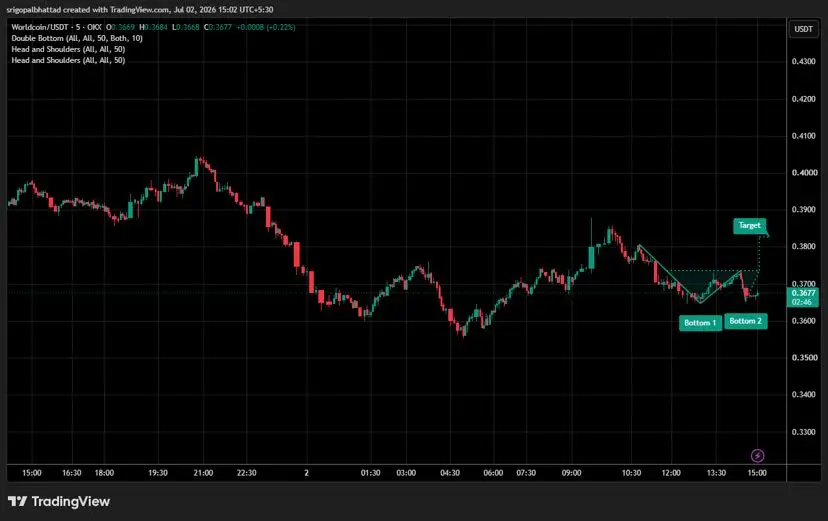
Task: Click the 15:00 label at right of time axis
Action: pos(757,472)
